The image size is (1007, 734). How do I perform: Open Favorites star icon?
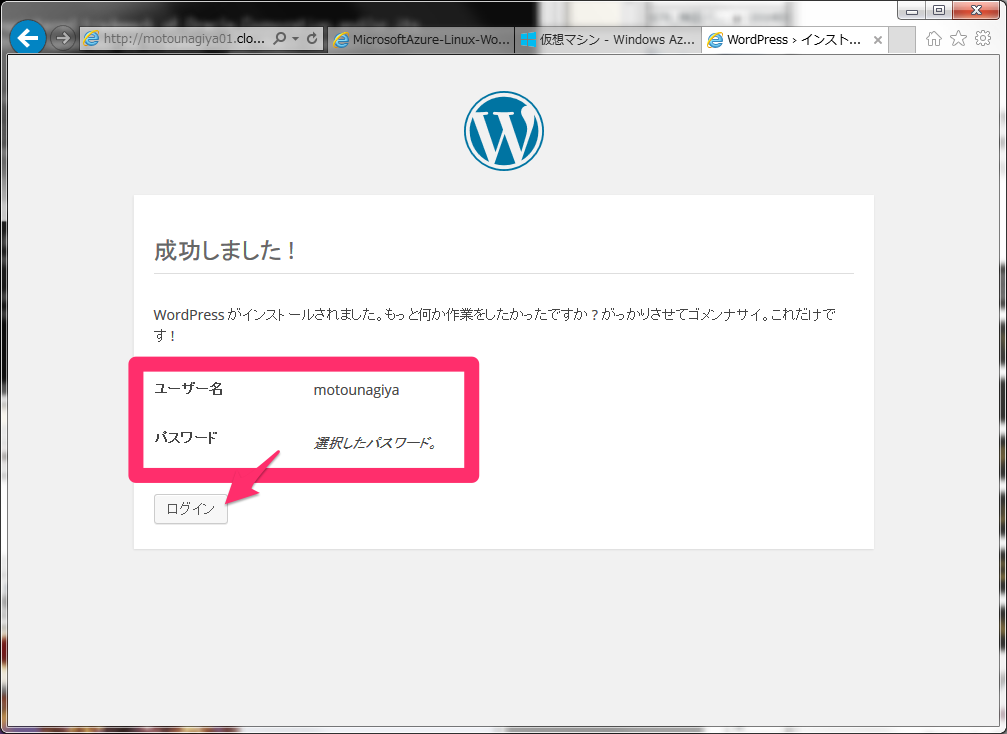pos(958,39)
